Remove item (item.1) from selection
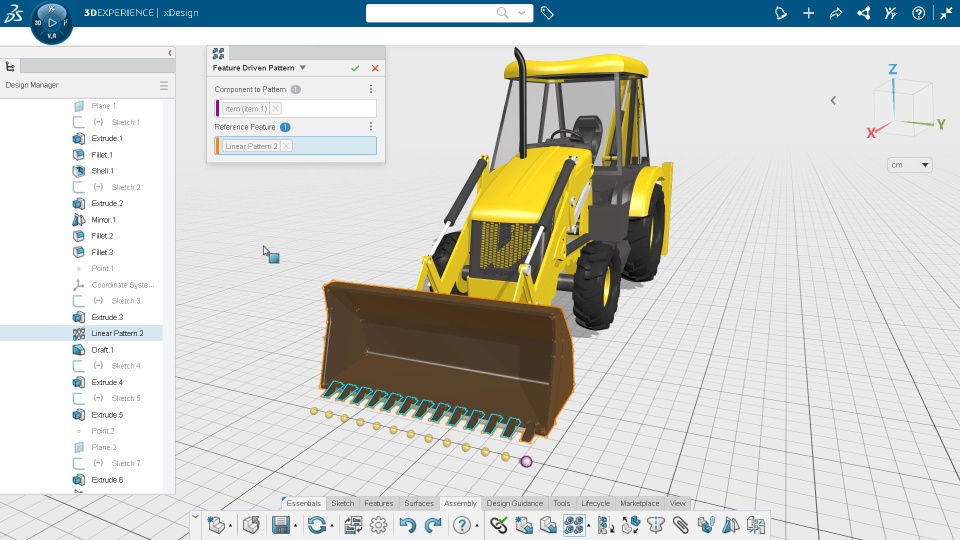 (x=276, y=108)
